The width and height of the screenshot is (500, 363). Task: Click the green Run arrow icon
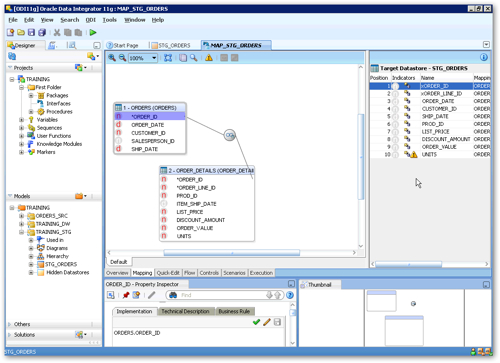pyautogui.click(x=93, y=32)
